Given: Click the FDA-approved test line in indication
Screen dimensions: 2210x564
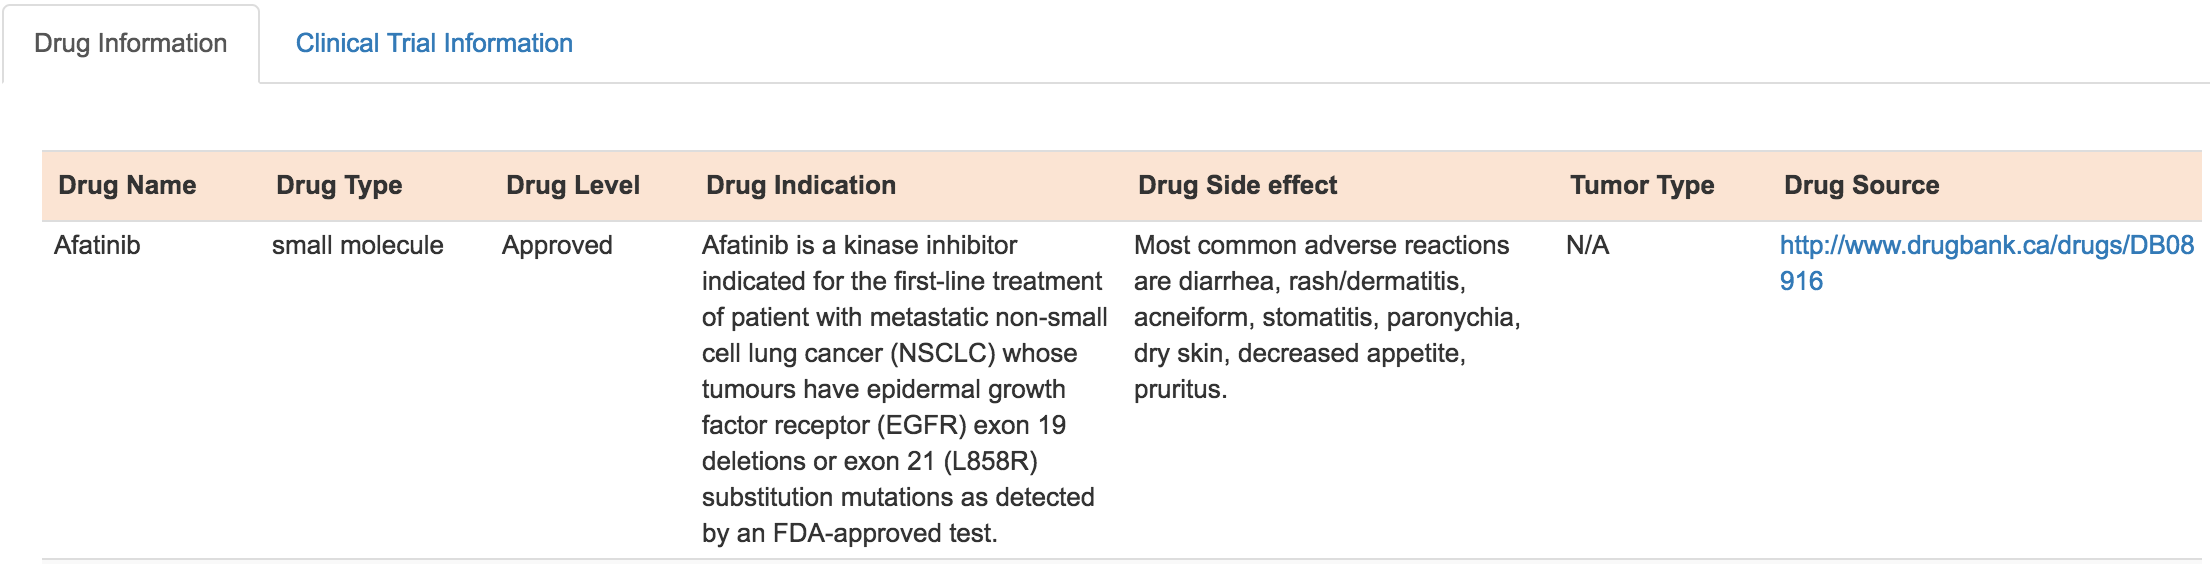Looking at the screenshot, I should pyautogui.click(x=849, y=533).
